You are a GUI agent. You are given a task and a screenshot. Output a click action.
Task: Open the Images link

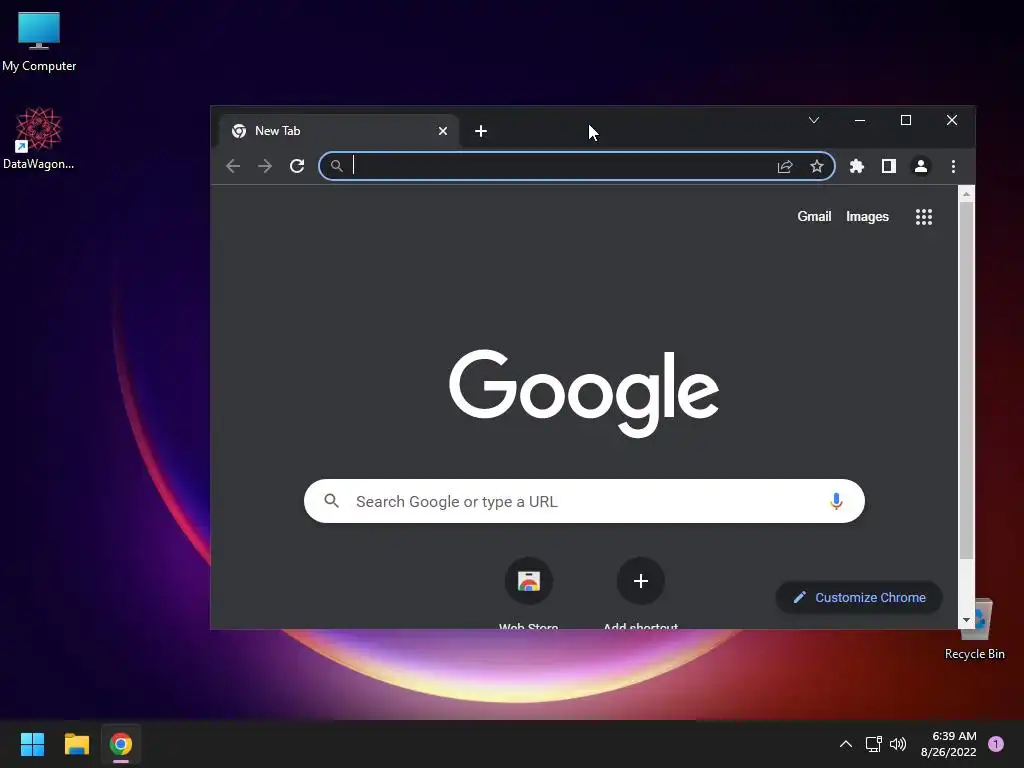[x=867, y=216]
